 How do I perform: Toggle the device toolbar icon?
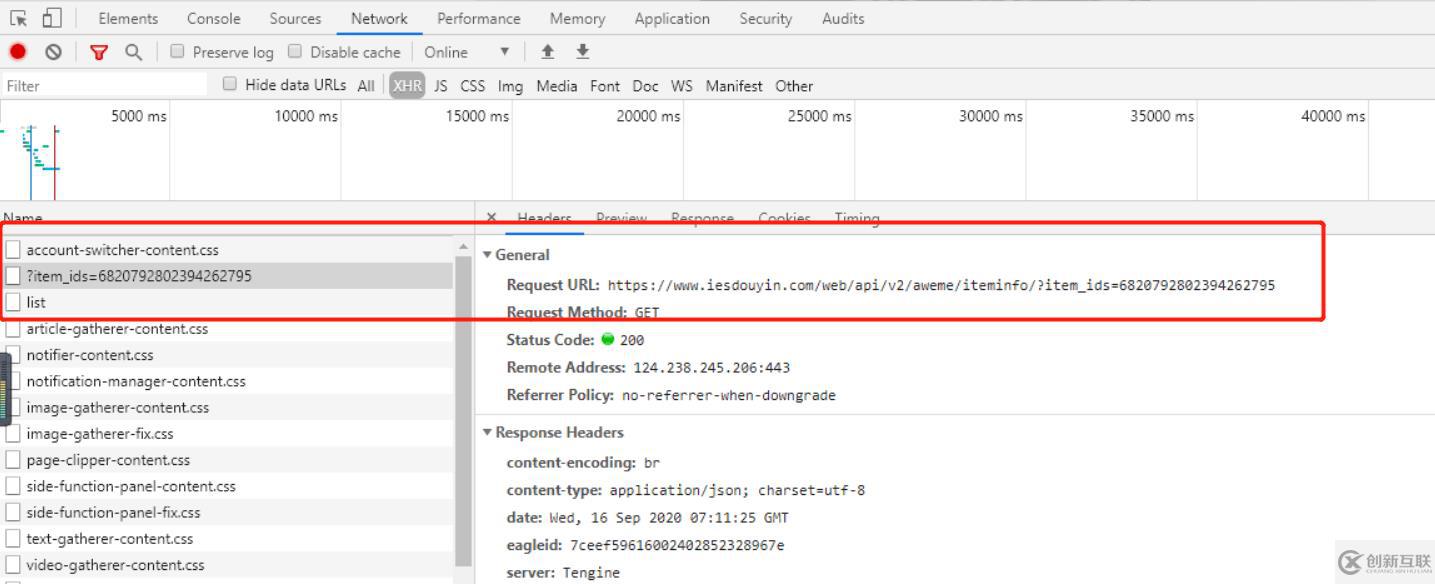[x=52, y=18]
